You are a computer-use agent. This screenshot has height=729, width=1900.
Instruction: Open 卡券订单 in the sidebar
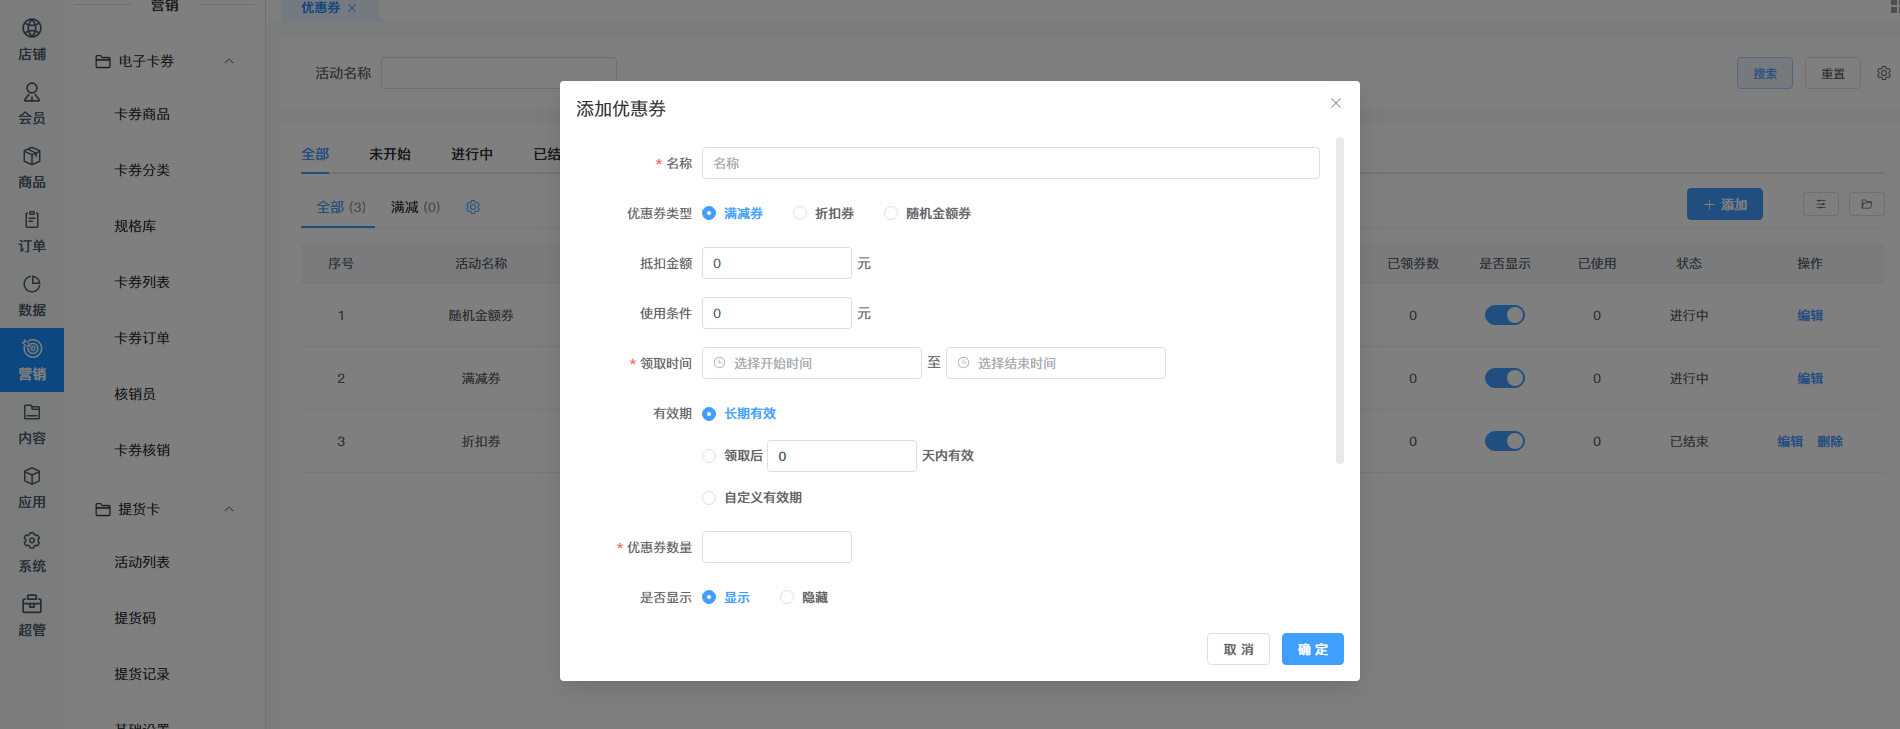click(x=142, y=338)
